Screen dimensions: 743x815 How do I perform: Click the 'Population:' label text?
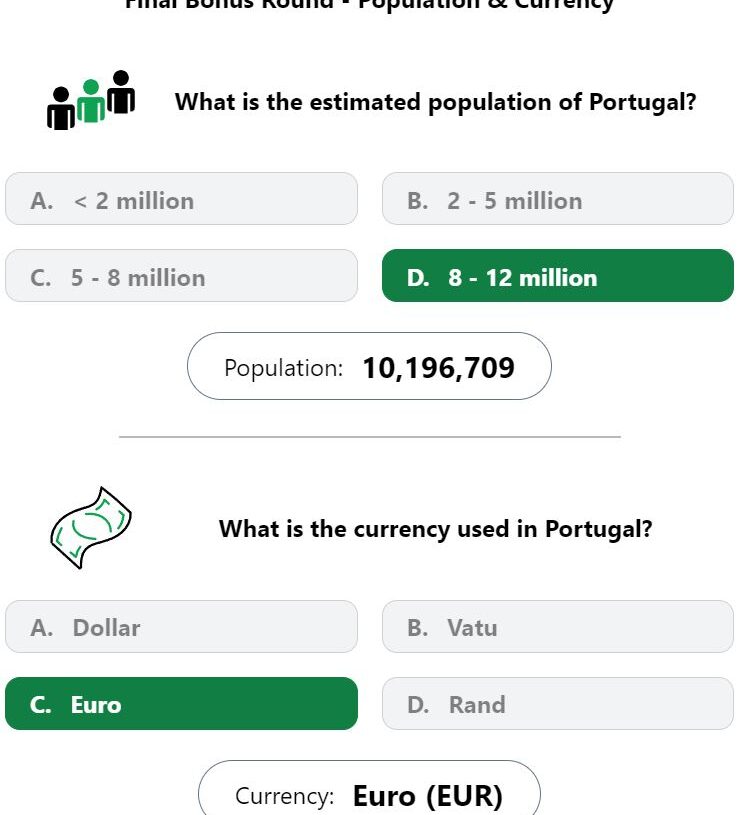(x=283, y=369)
